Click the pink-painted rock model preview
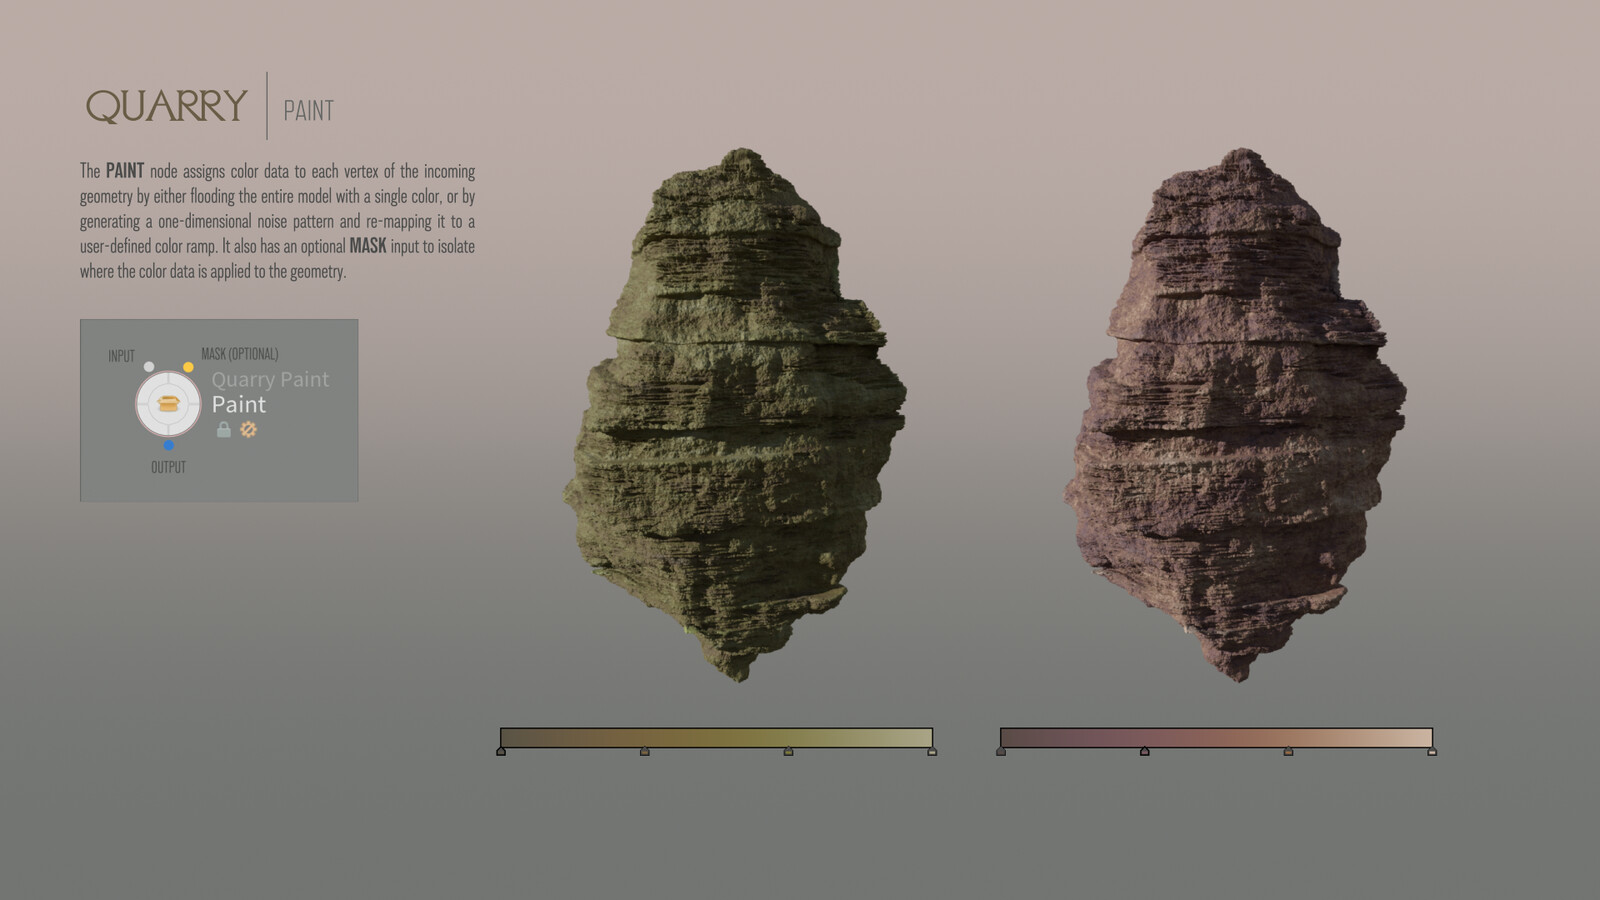 [x=1235, y=415]
